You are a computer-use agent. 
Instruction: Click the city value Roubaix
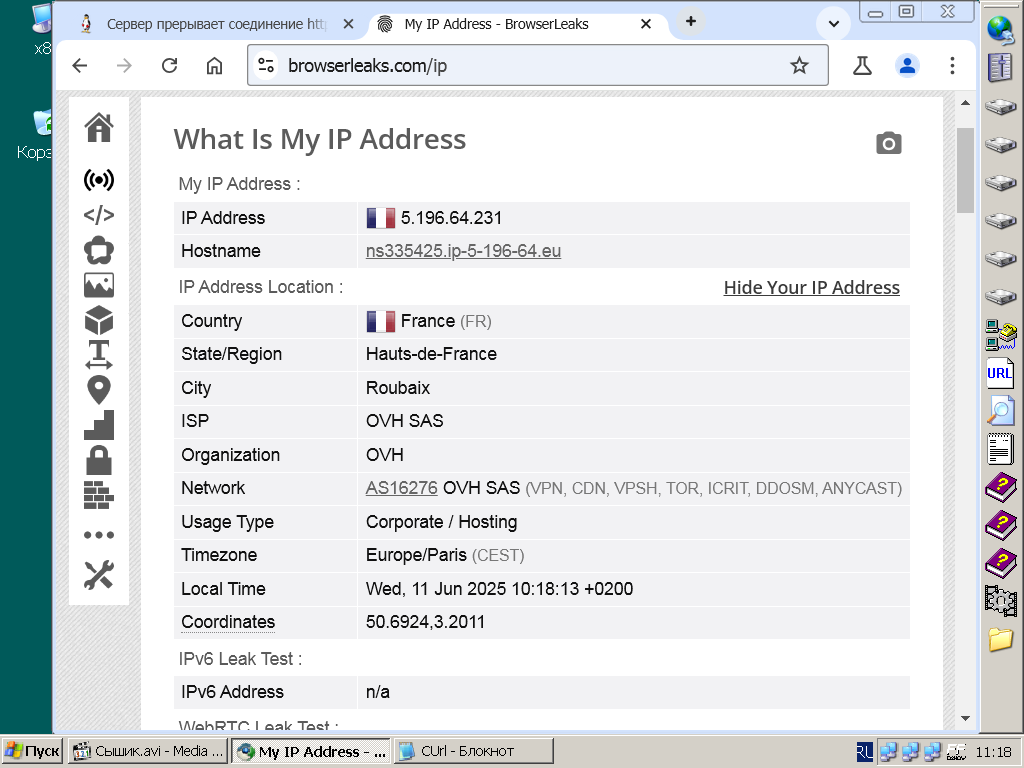(x=398, y=388)
